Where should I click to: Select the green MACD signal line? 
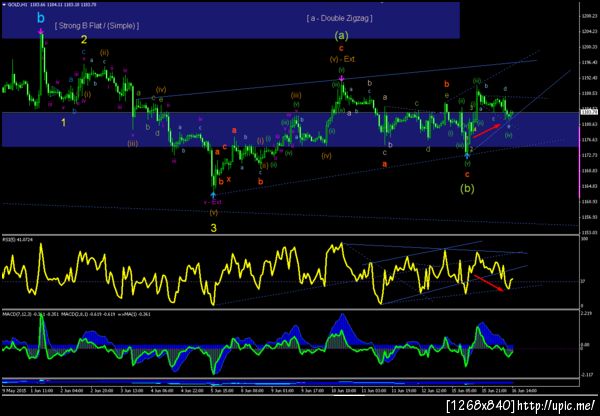[258, 346]
